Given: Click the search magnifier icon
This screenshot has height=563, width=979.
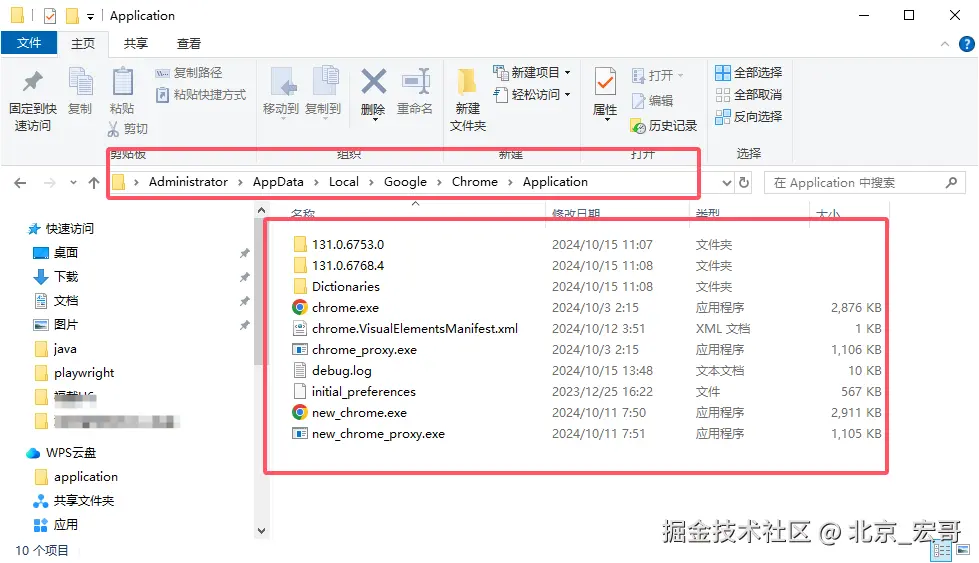Looking at the screenshot, I should click(951, 183).
